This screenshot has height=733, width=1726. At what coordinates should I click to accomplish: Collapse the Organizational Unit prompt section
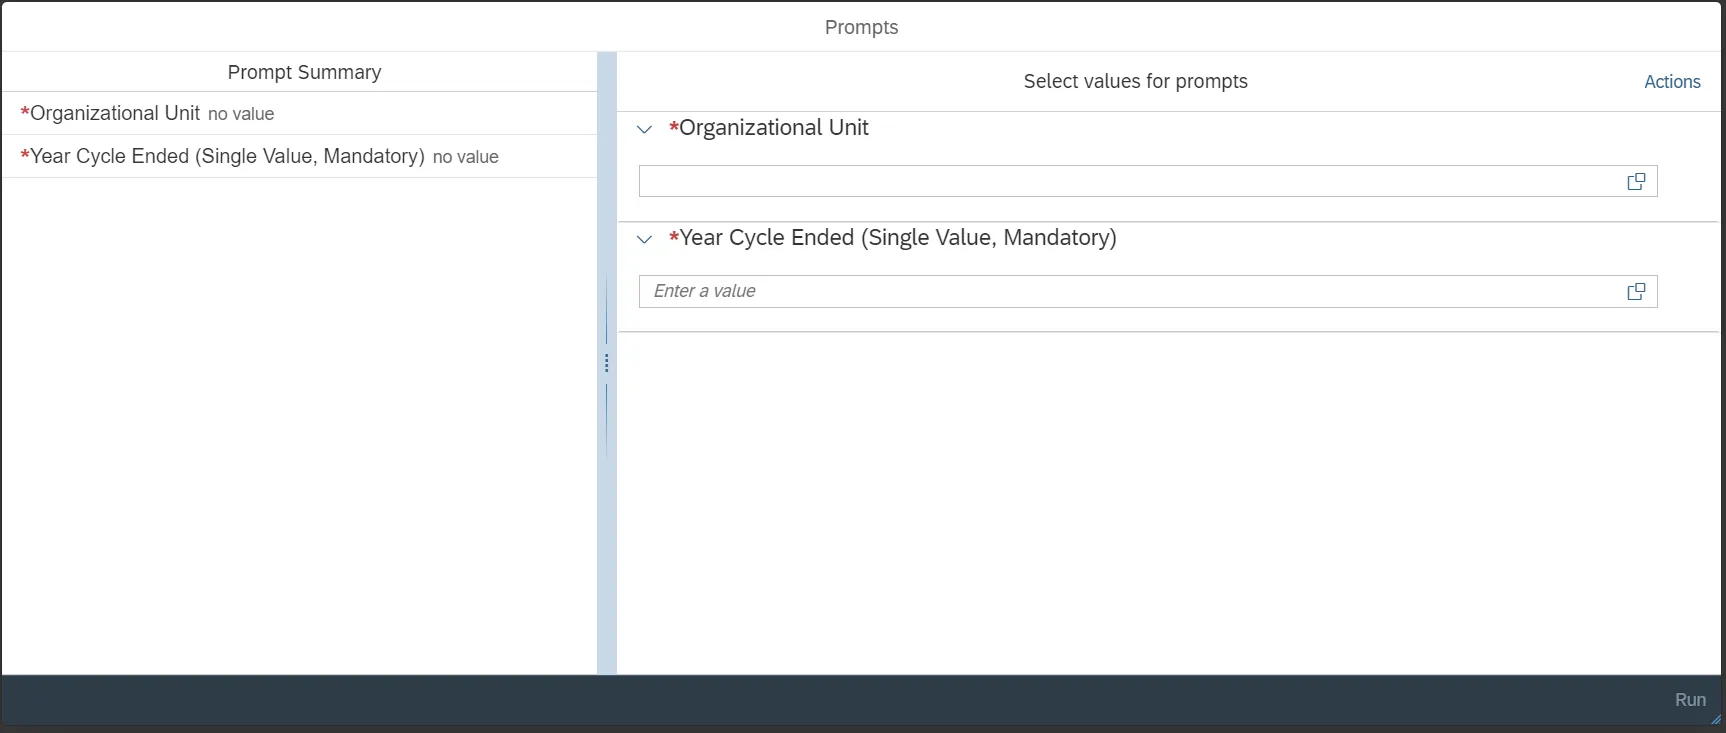(645, 129)
